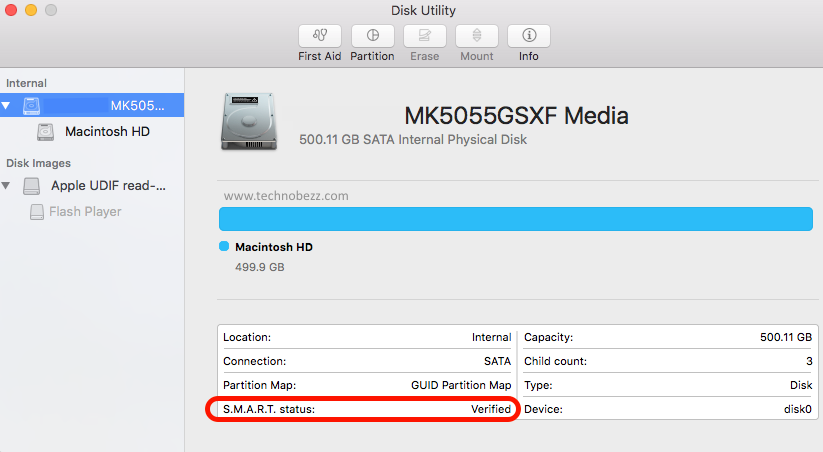The image size is (823, 452).
Task: Collapse the MK505 drive disclosure triangle
Action: [6, 106]
